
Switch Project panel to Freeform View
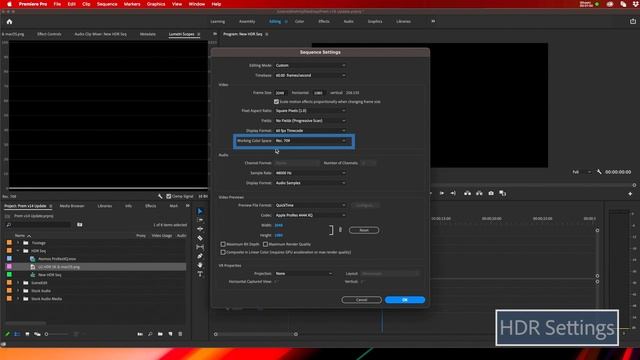[x=37, y=334]
